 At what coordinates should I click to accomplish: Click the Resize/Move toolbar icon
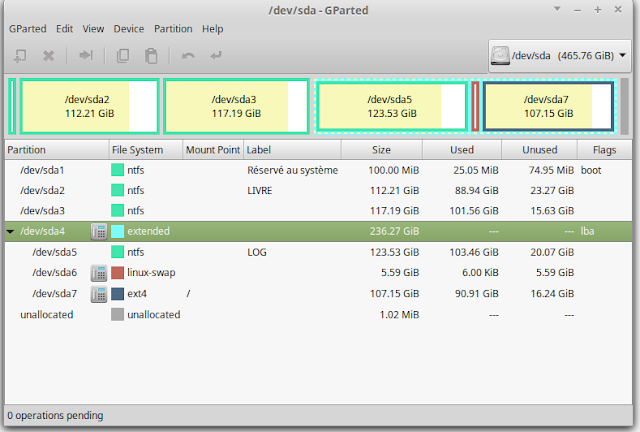[x=86, y=55]
